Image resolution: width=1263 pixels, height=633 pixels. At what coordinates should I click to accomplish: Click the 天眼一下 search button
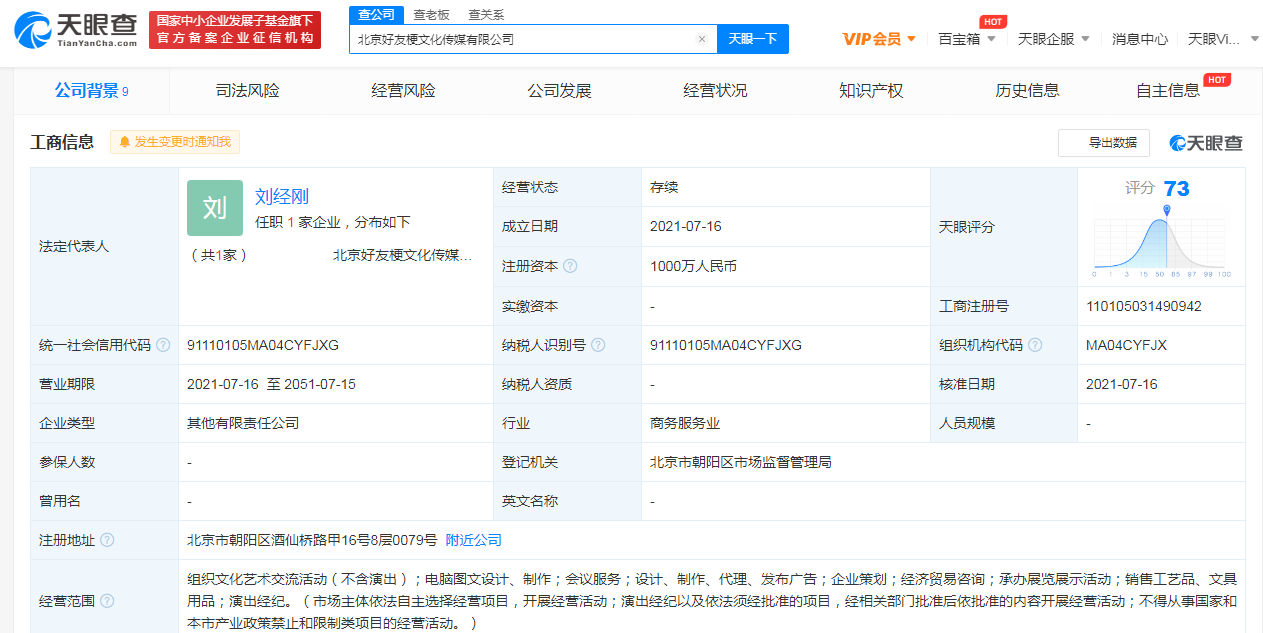coord(753,39)
